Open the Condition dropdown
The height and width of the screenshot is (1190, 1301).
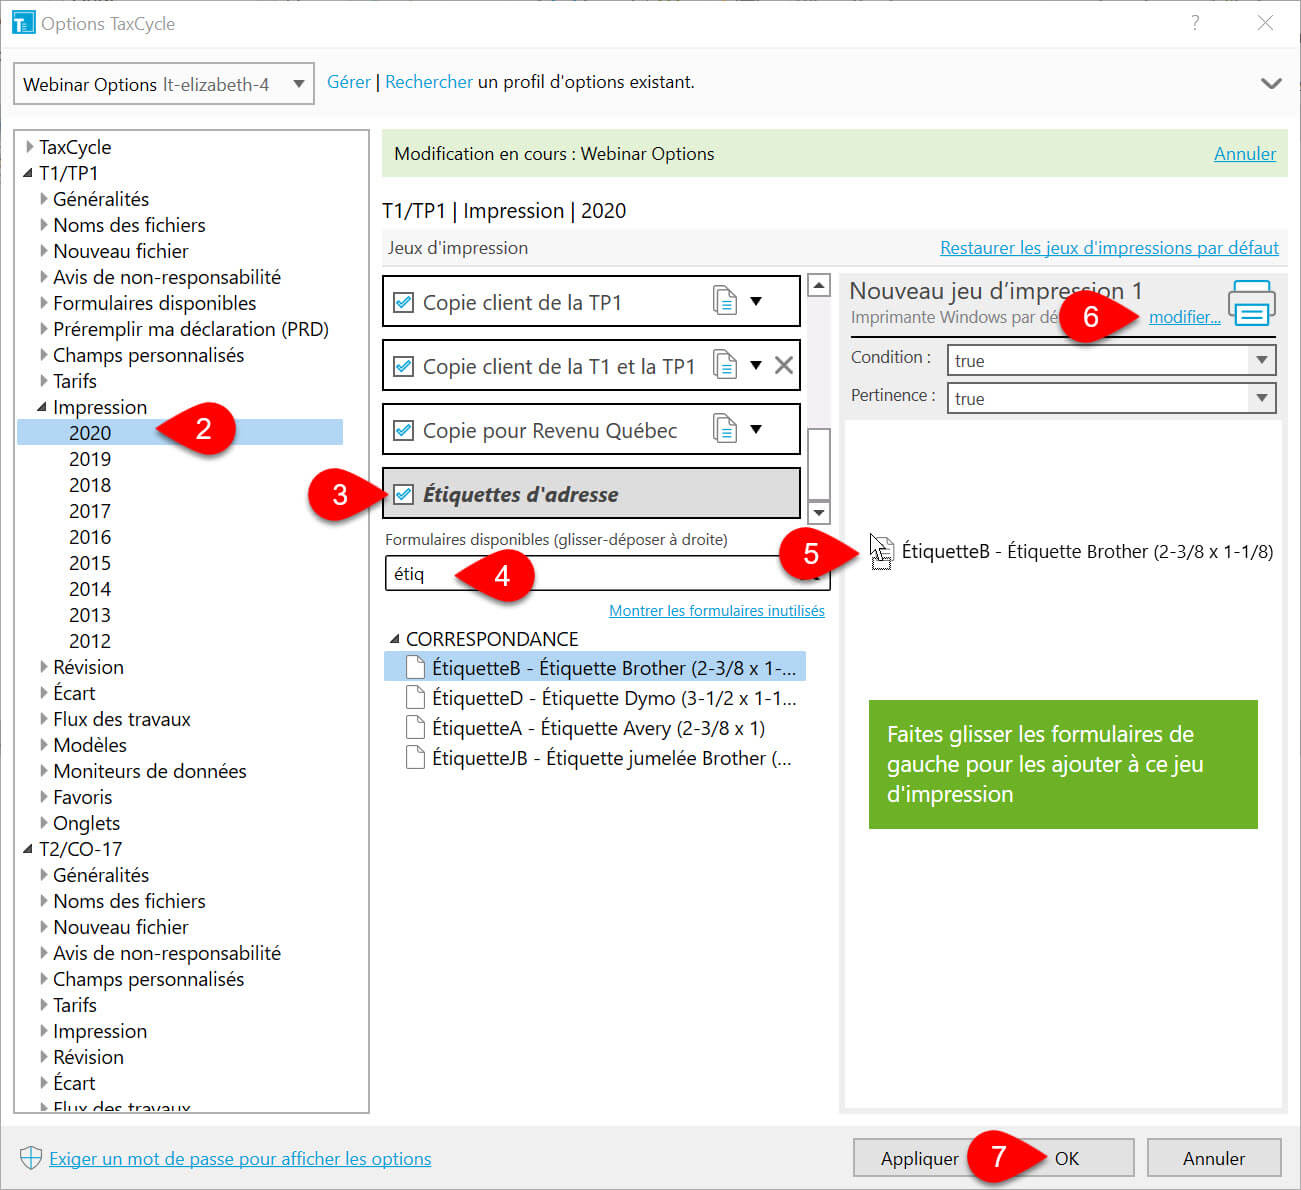(x=1111, y=360)
